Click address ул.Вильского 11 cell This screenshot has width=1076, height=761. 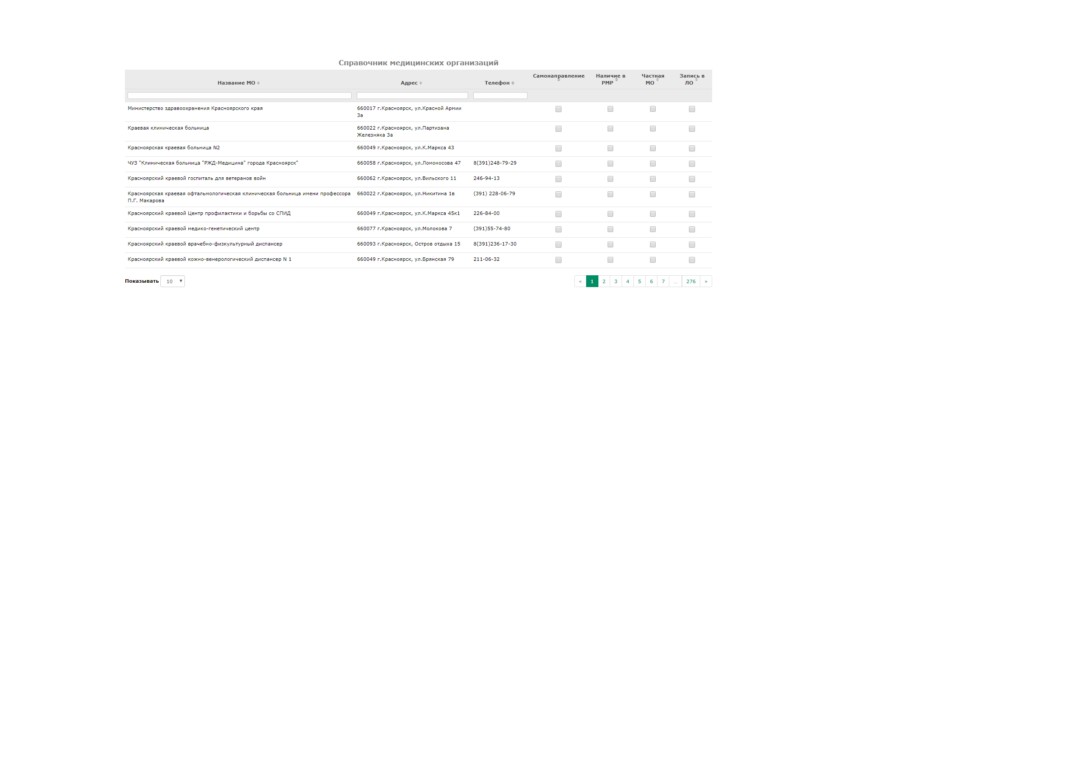(406, 178)
